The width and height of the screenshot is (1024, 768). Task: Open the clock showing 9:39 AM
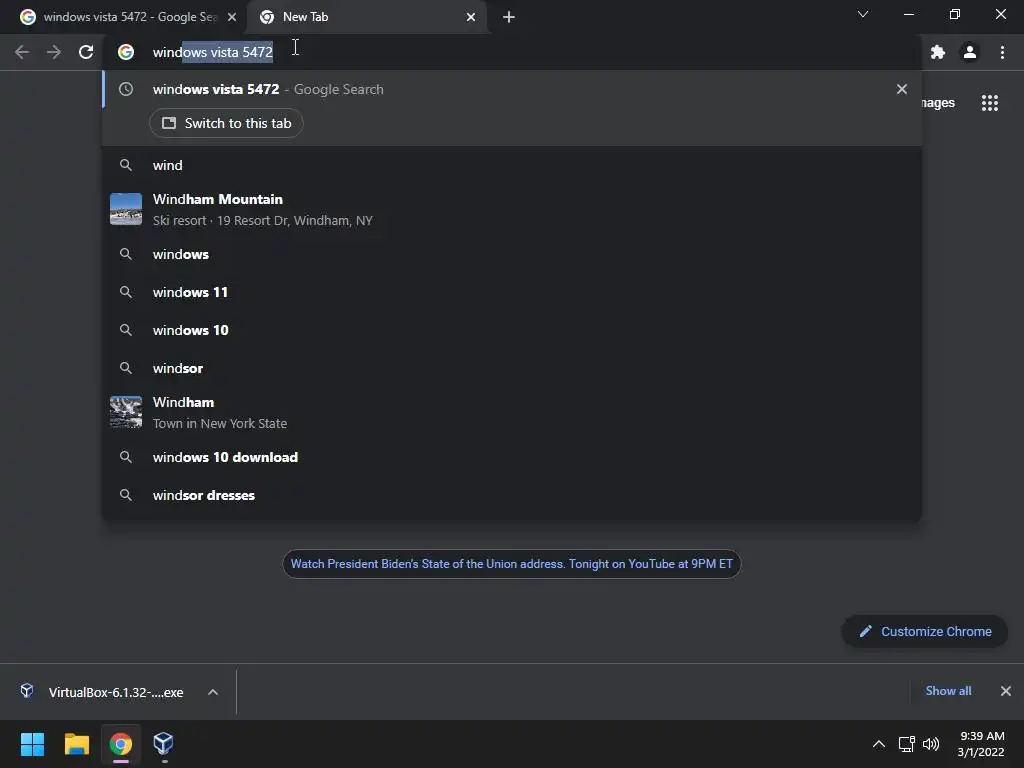pos(982,744)
